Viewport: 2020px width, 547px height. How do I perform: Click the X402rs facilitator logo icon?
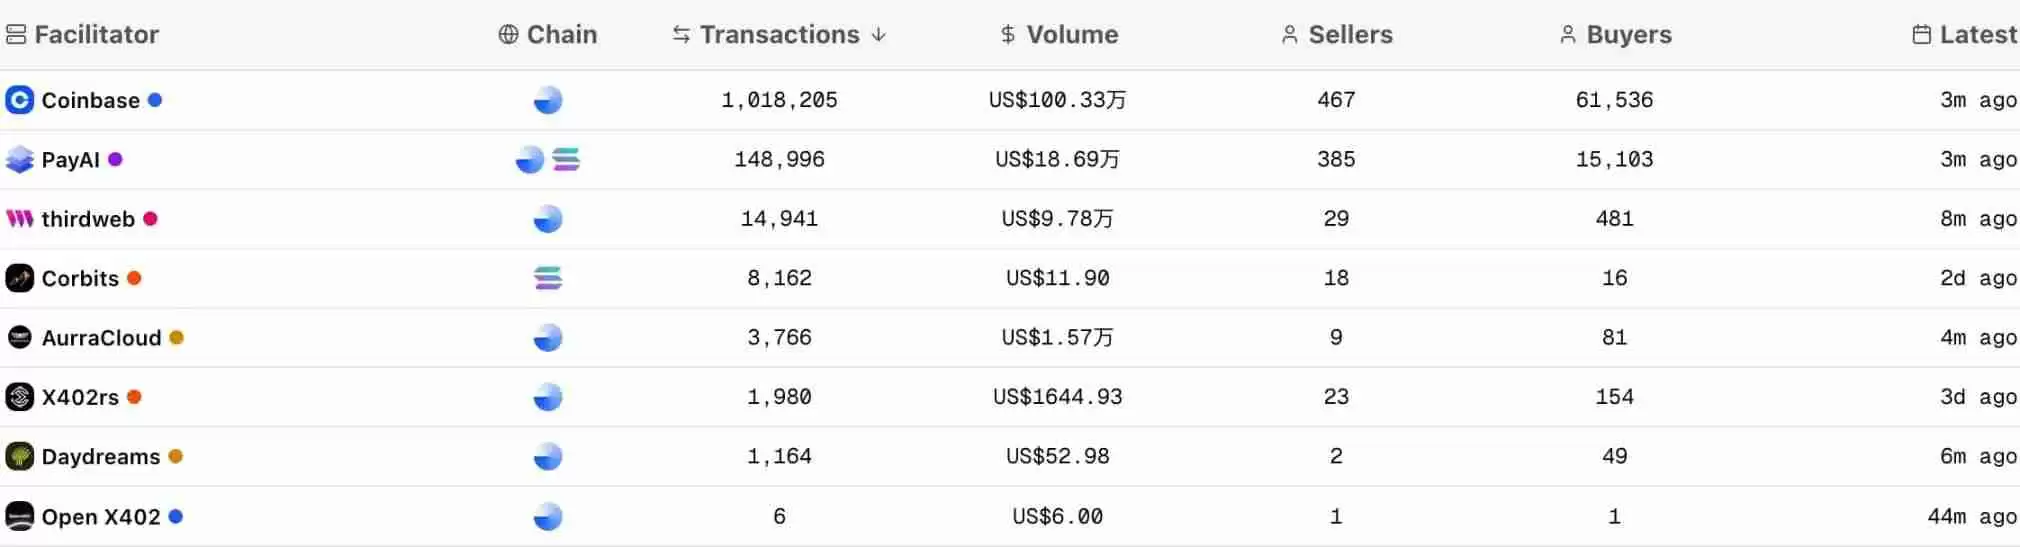click(19, 397)
